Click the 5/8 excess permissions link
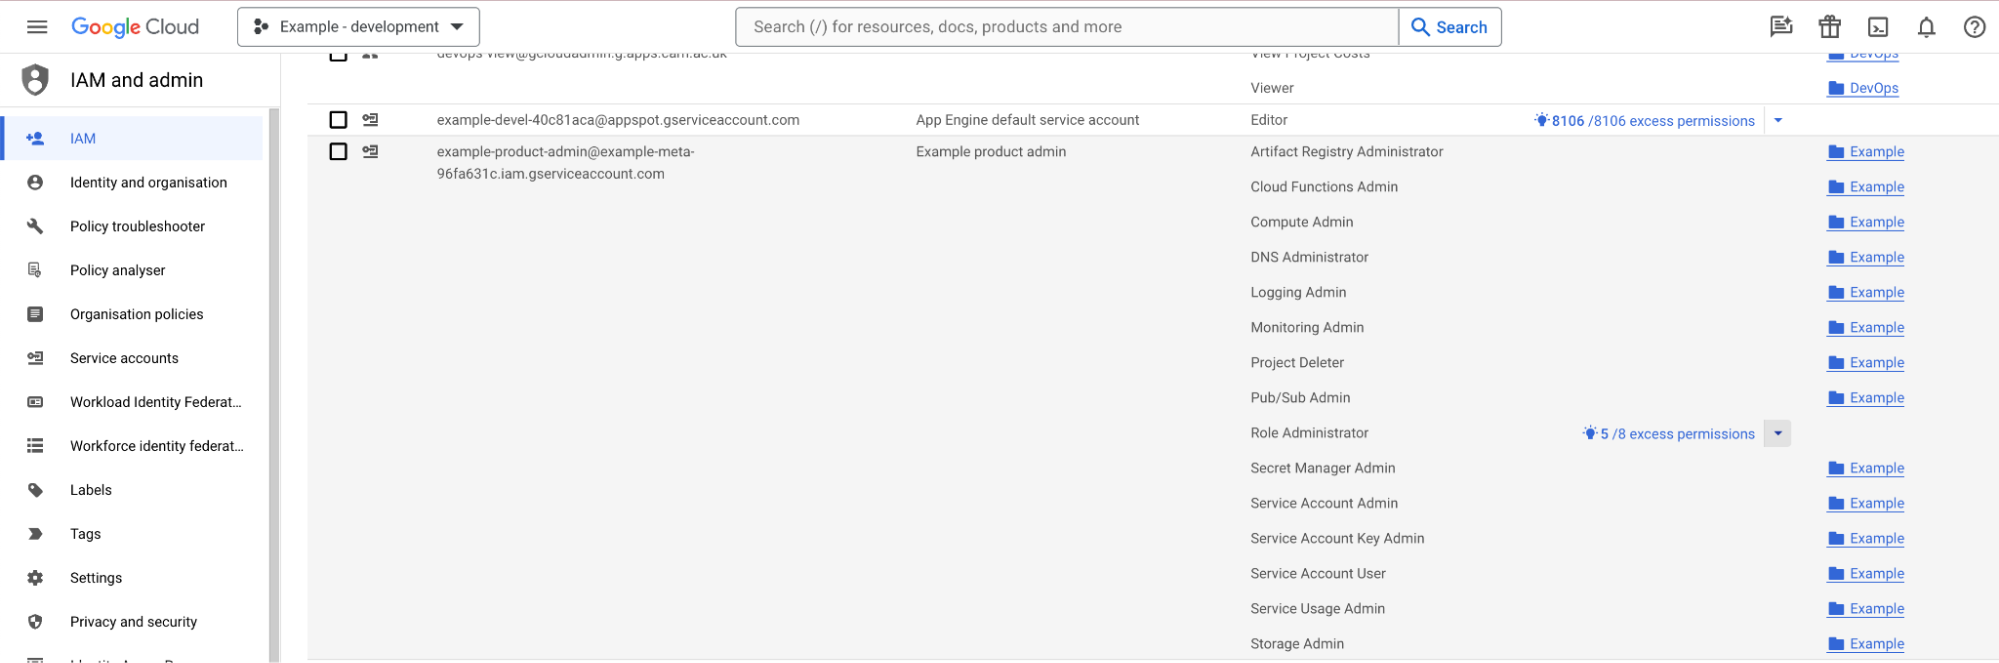Screen dimensions: 1999x663 [x=1676, y=434]
